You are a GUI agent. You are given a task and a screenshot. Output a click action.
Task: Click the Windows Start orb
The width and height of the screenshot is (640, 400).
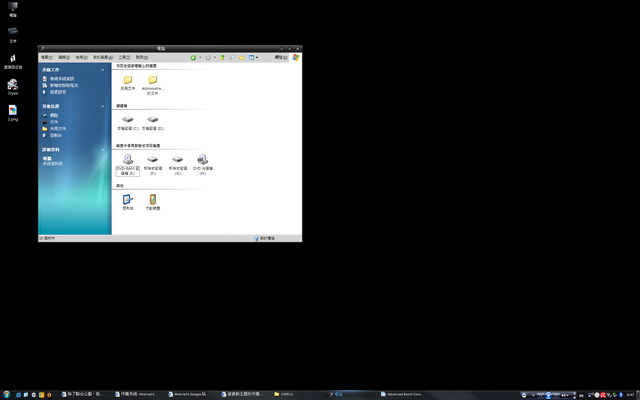tap(7, 395)
